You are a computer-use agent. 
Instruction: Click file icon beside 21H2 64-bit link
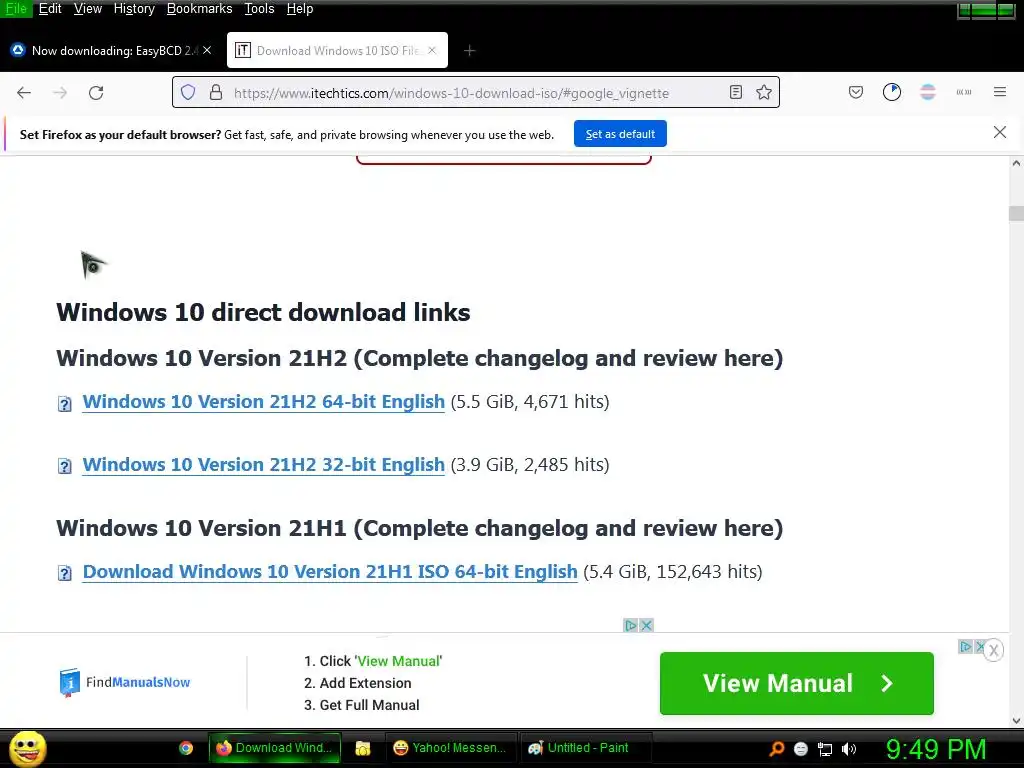pos(65,404)
